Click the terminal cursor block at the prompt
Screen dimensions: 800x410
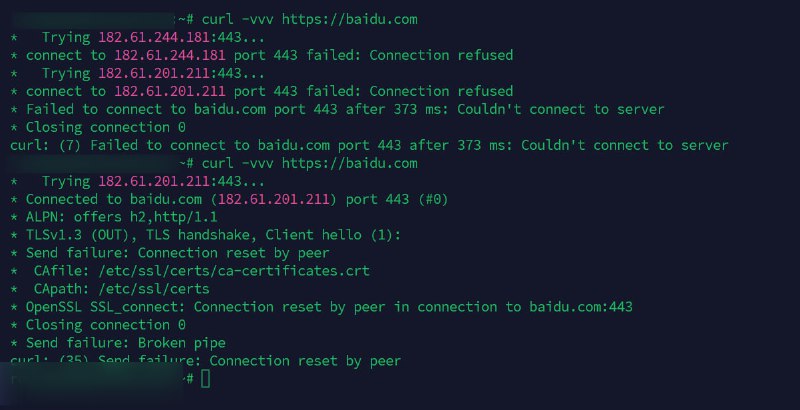coord(205,379)
